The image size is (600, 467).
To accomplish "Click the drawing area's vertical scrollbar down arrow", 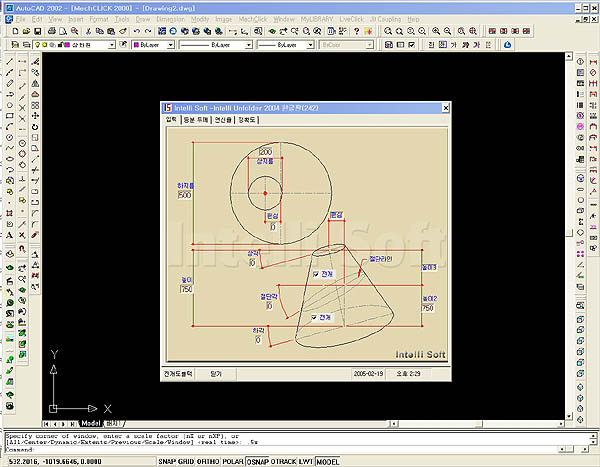I will (x=569, y=416).
